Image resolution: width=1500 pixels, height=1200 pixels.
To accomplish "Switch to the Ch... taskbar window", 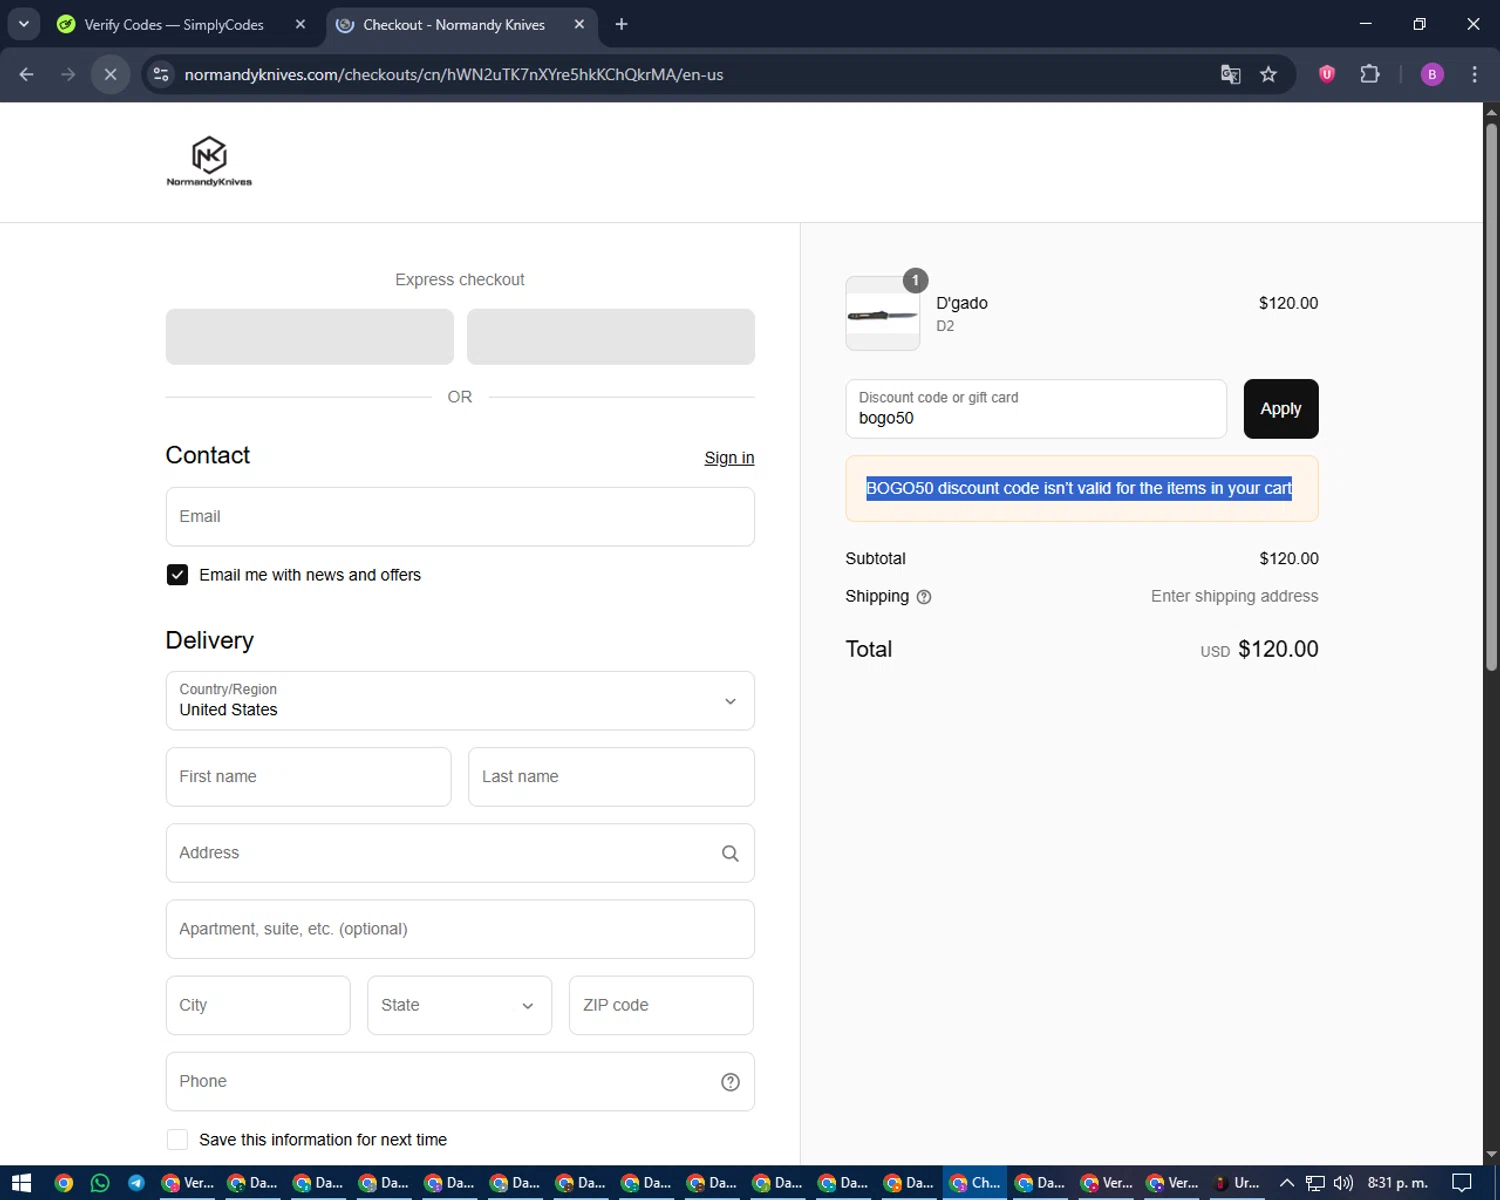I will (x=975, y=1183).
